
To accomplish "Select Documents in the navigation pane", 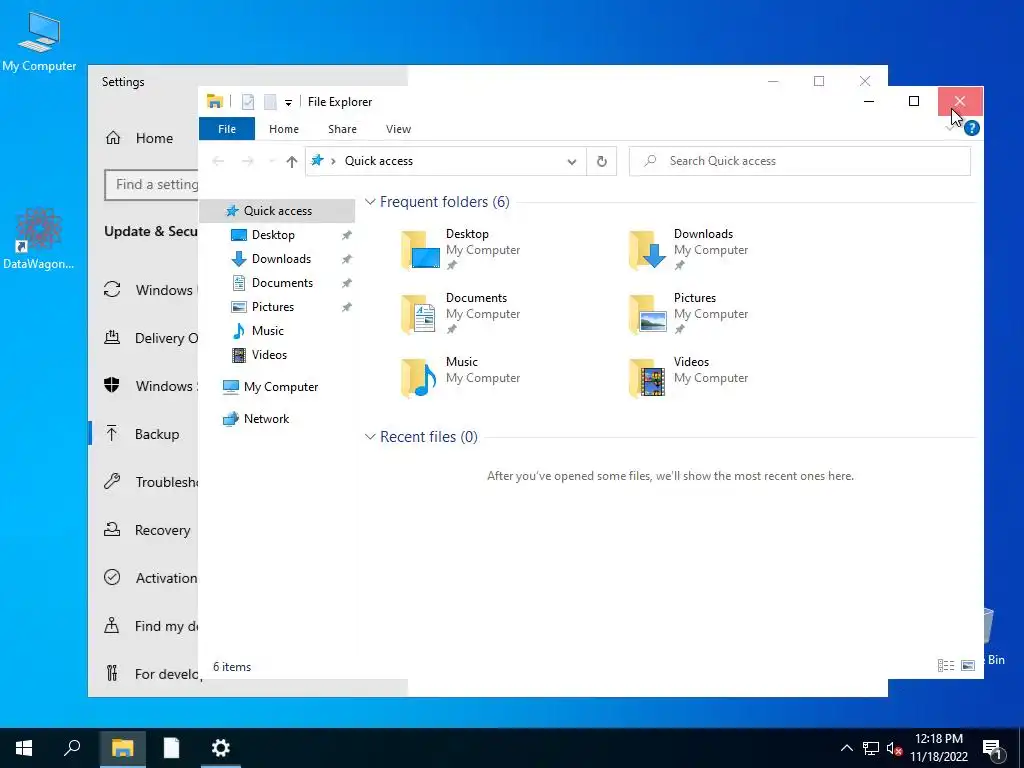I will [282, 283].
